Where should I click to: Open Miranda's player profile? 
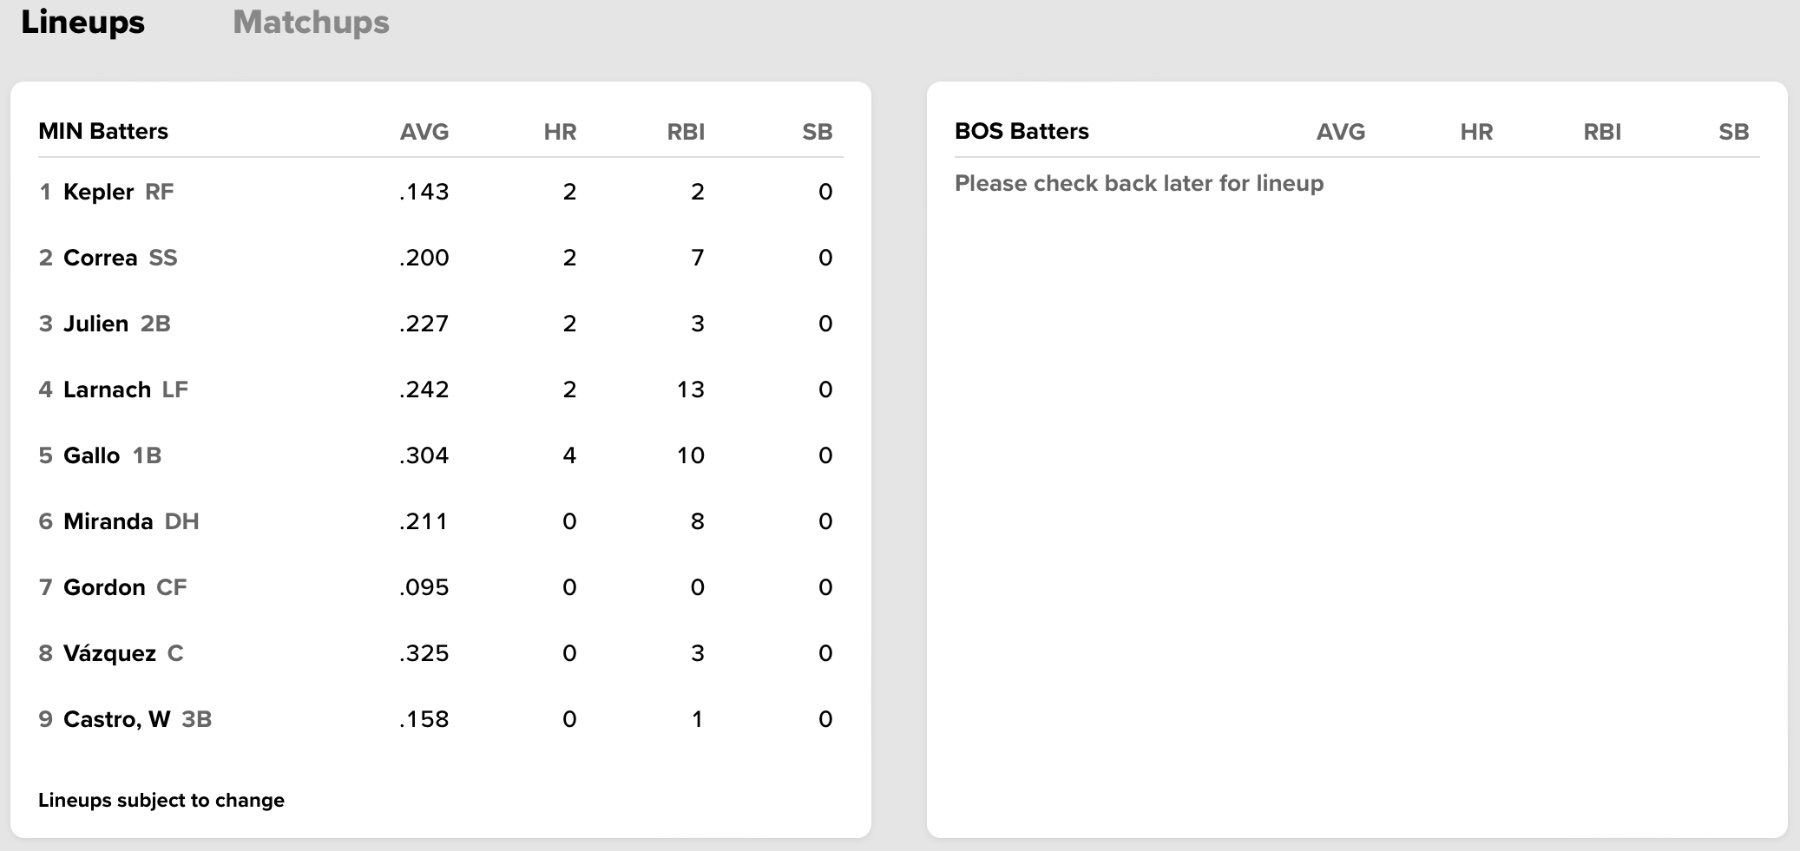coord(108,522)
